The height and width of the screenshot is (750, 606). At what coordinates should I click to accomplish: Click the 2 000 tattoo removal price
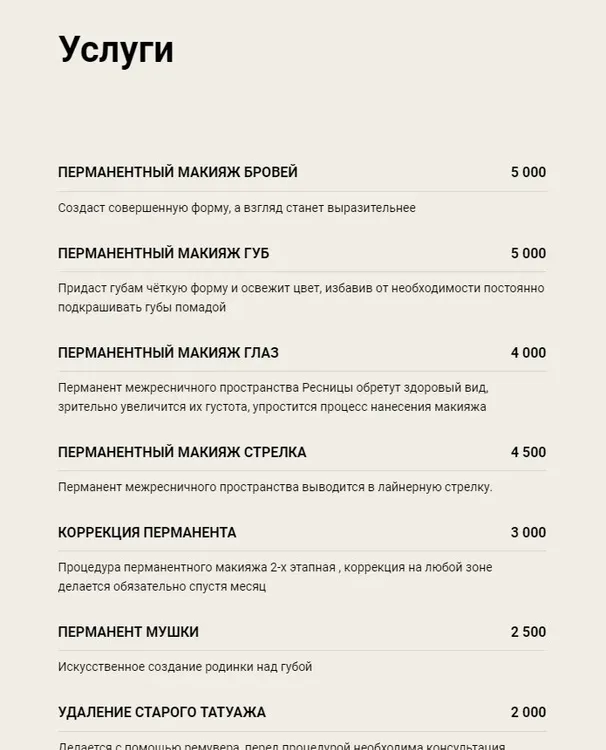528,712
